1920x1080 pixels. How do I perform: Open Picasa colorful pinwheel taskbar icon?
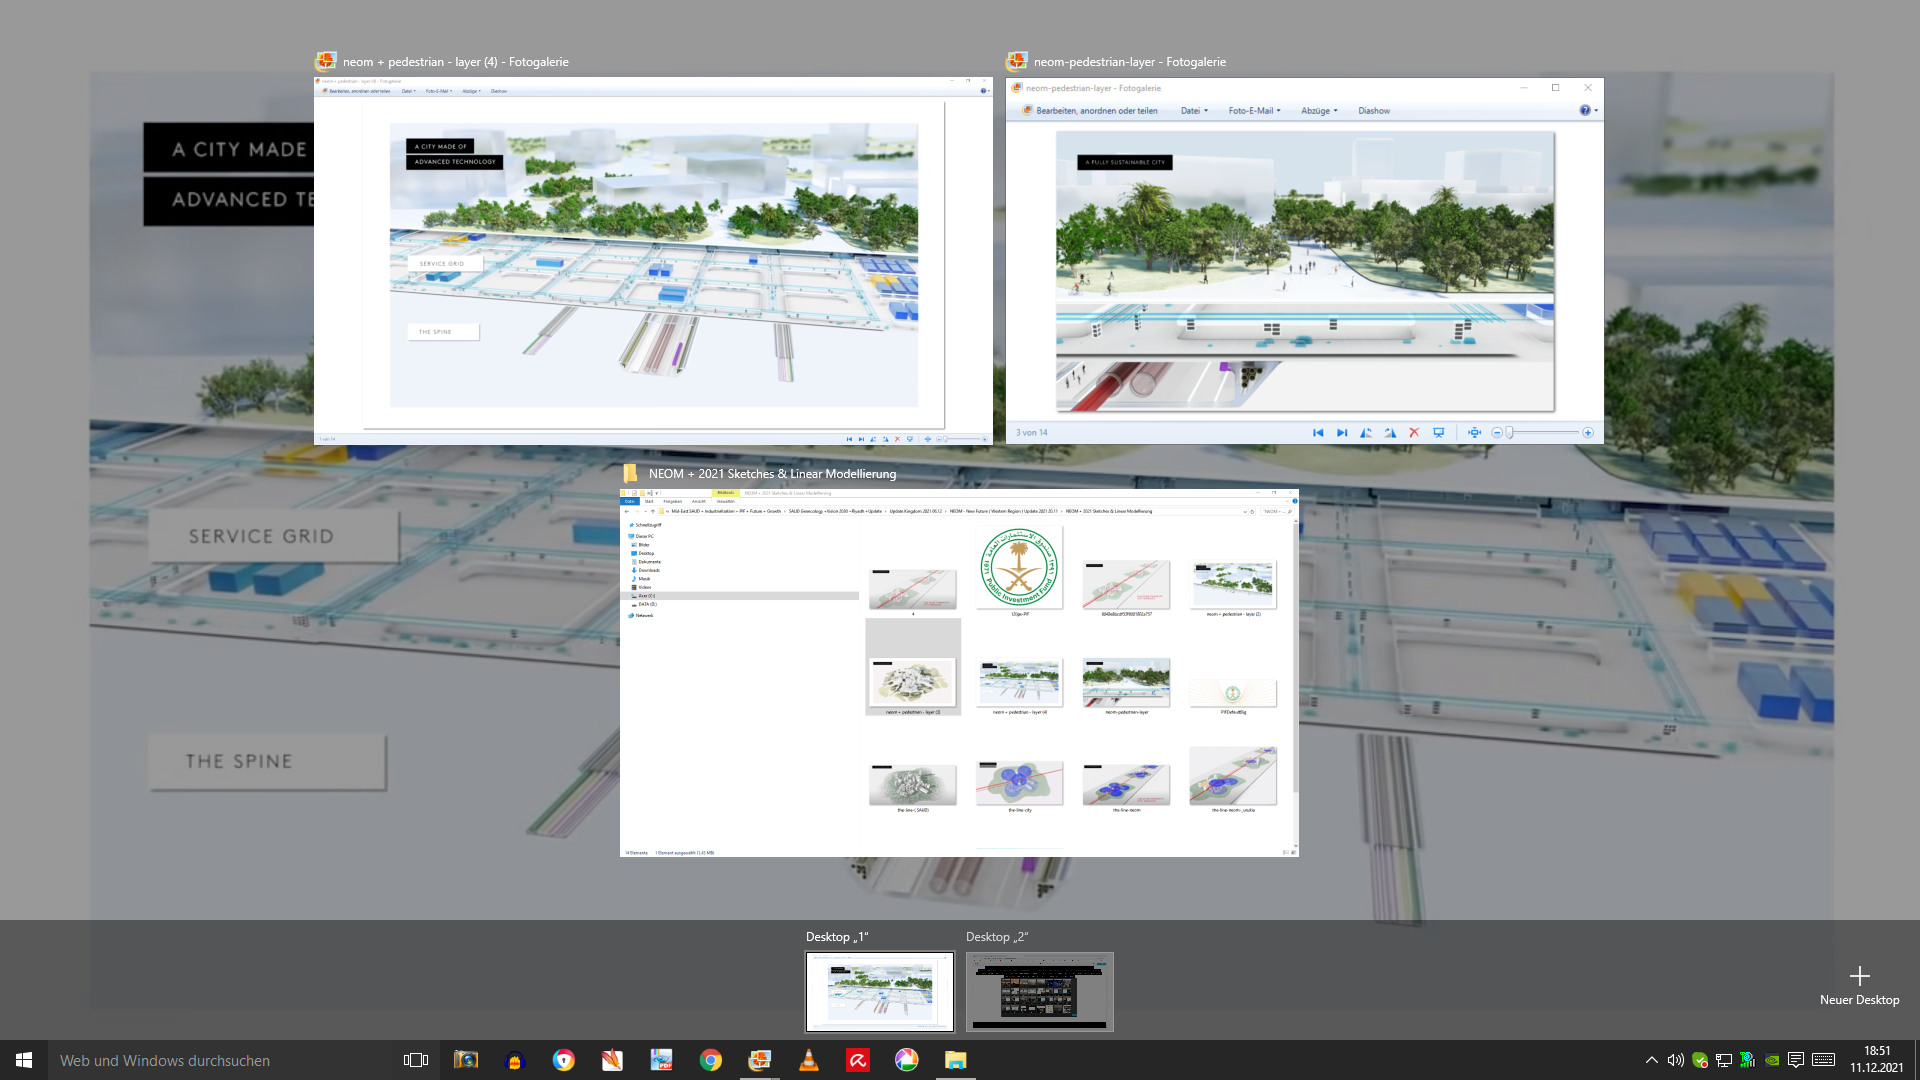click(907, 1060)
